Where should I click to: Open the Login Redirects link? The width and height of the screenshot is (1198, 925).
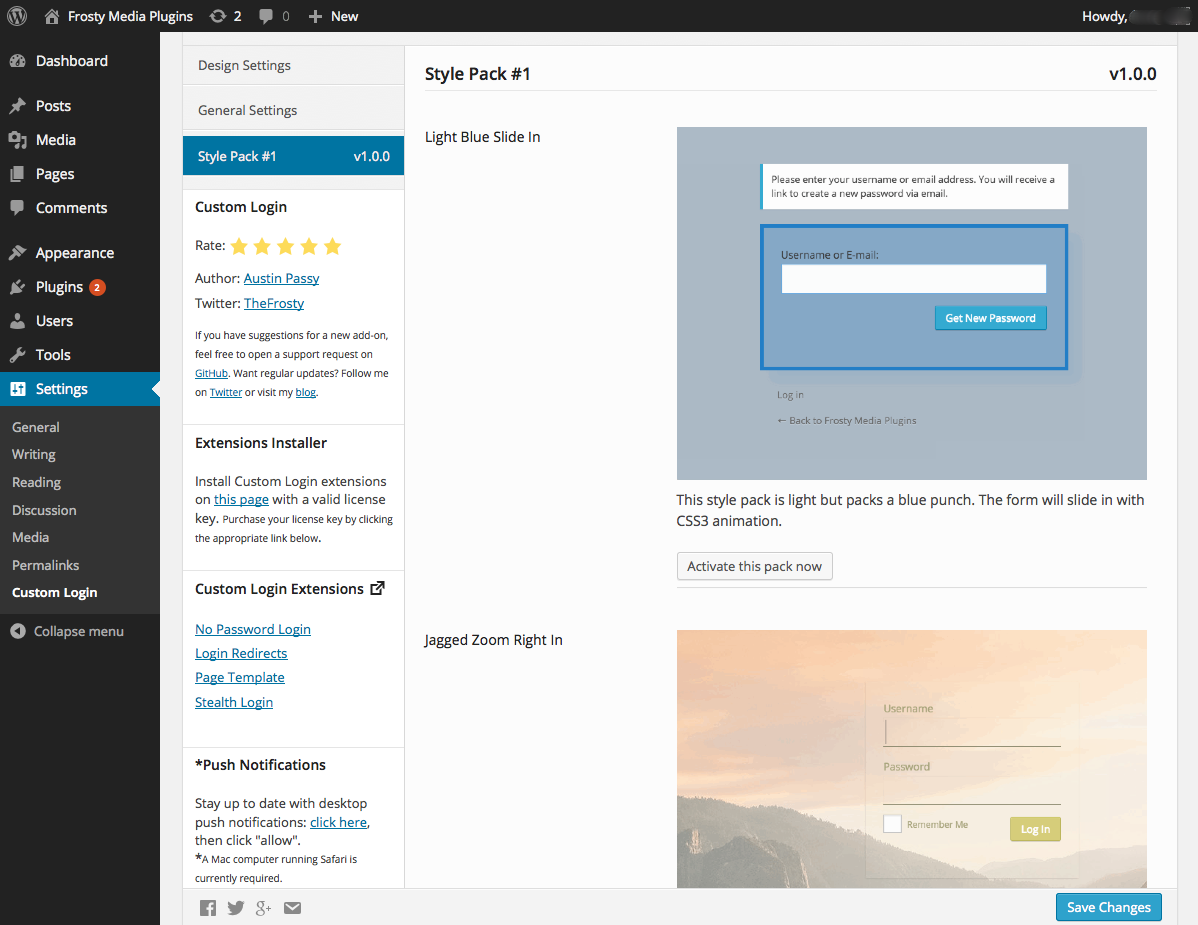[241, 653]
